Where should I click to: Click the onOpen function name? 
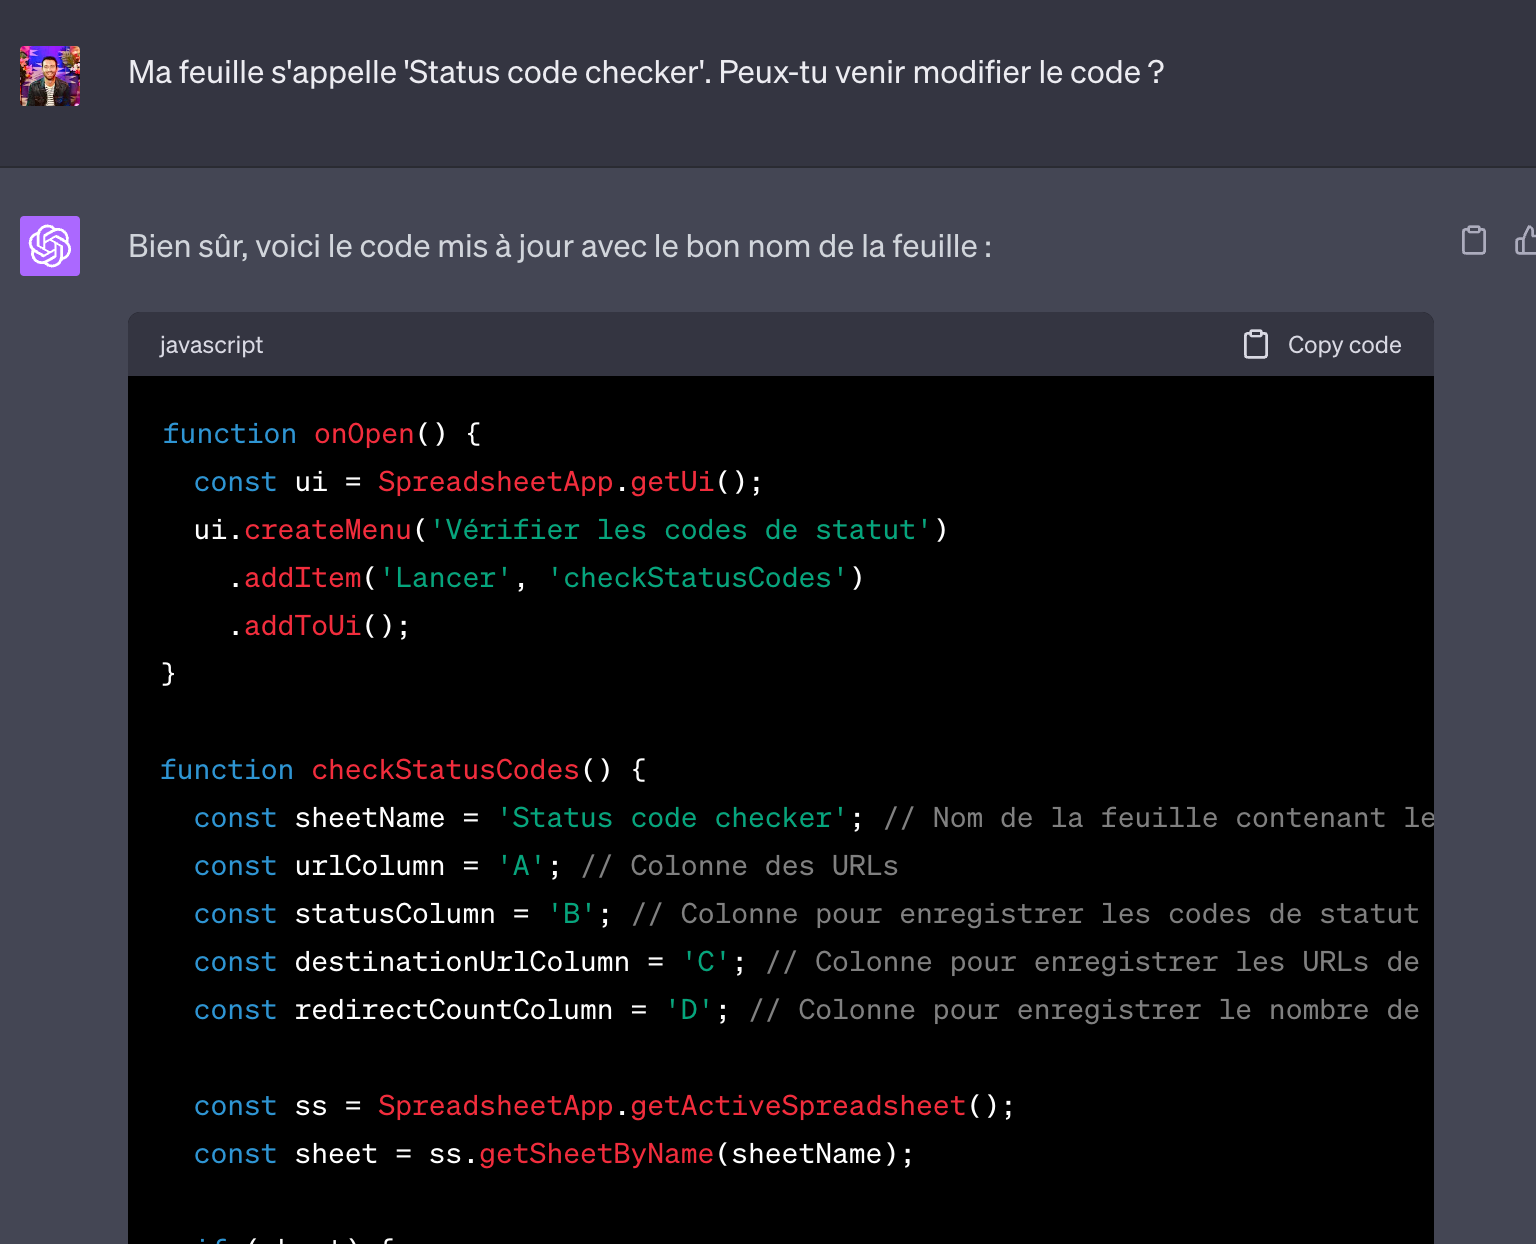click(364, 434)
